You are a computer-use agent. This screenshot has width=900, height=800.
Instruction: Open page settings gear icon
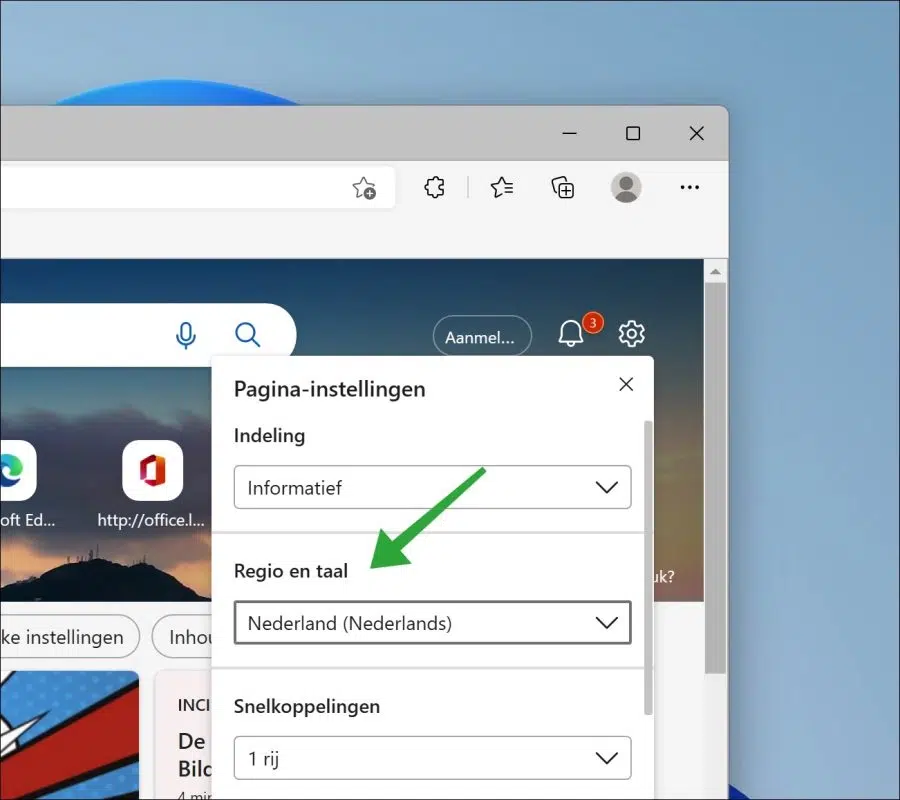click(631, 333)
